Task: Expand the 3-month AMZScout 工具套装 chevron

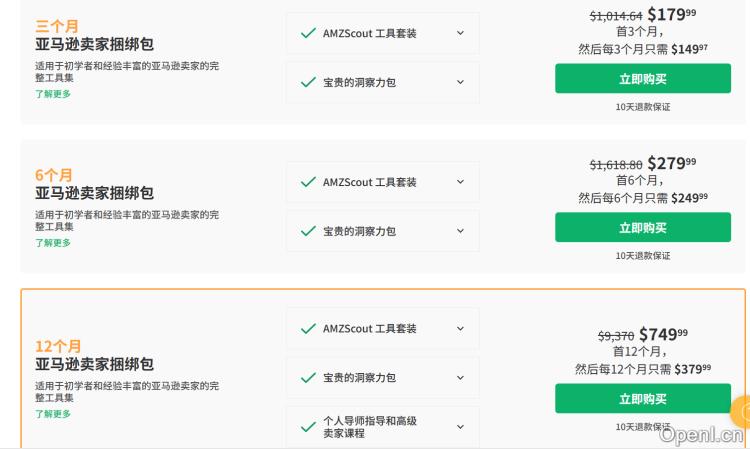Action: pyautogui.click(x=460, y=33)
